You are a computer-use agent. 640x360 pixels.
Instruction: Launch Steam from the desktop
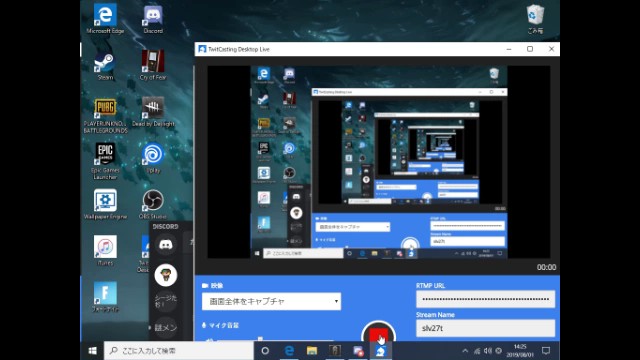coord(105,66)
